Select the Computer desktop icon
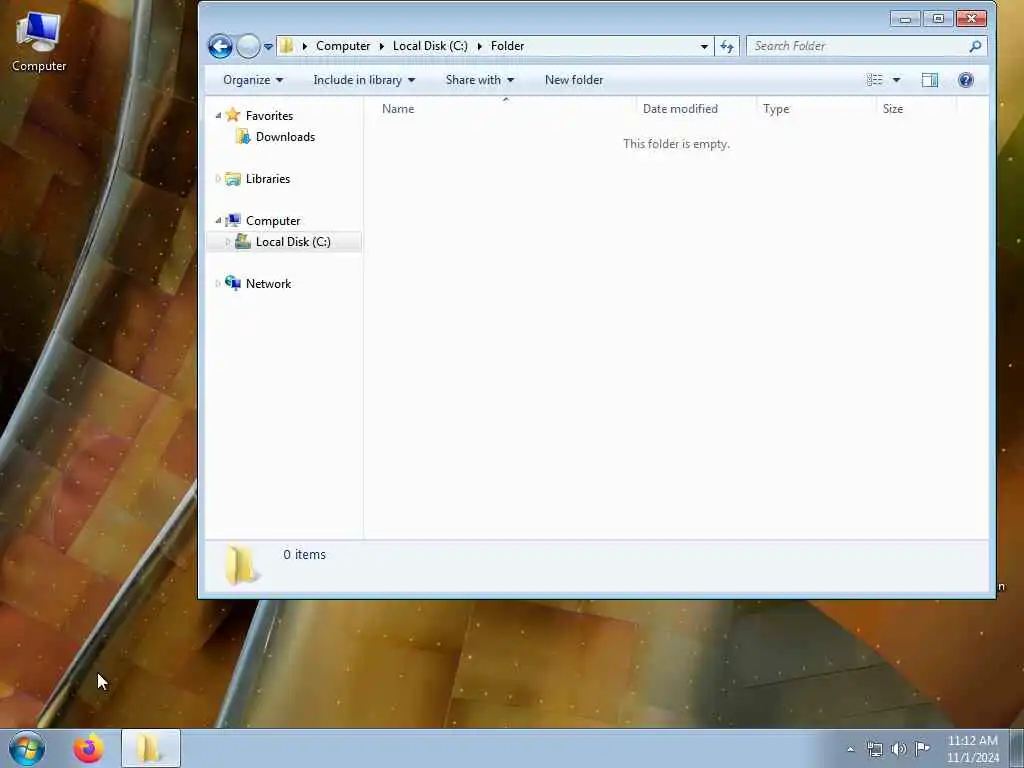 point(39,42)
